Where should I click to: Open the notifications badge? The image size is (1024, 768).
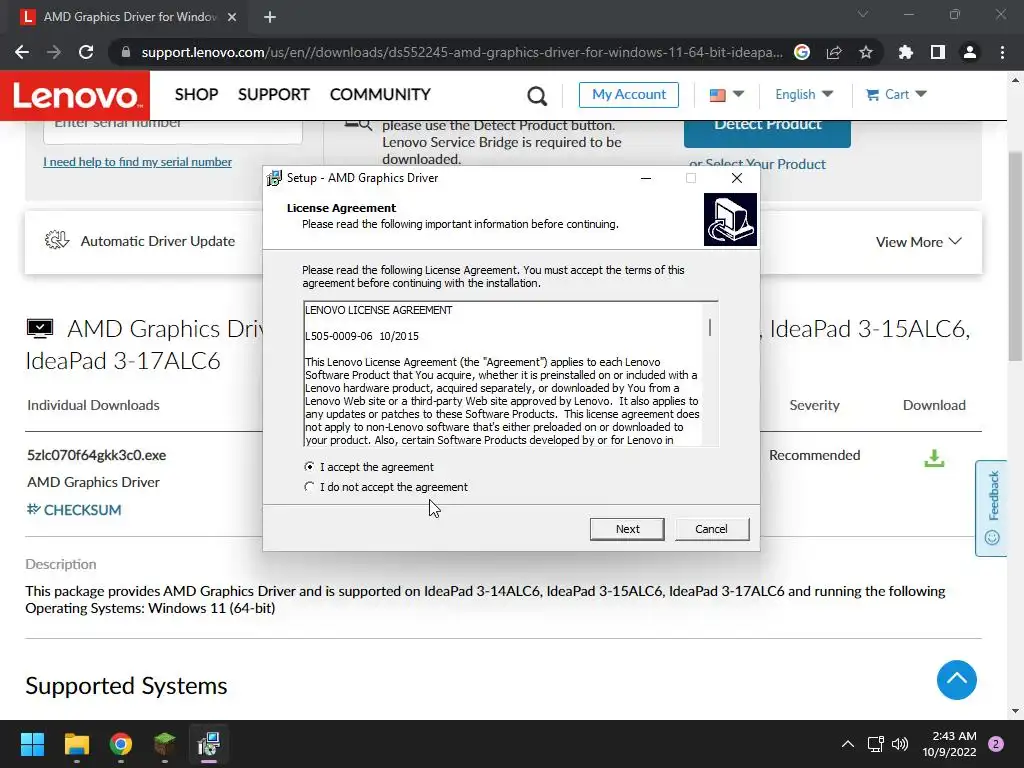point(996,744)
